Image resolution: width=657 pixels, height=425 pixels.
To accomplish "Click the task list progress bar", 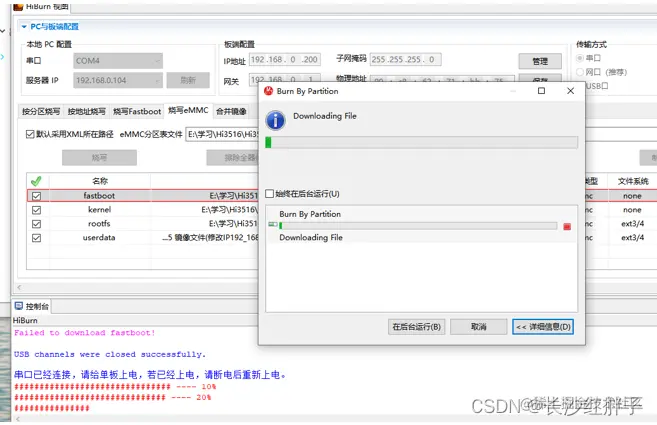I will click(x=418, y=226).
